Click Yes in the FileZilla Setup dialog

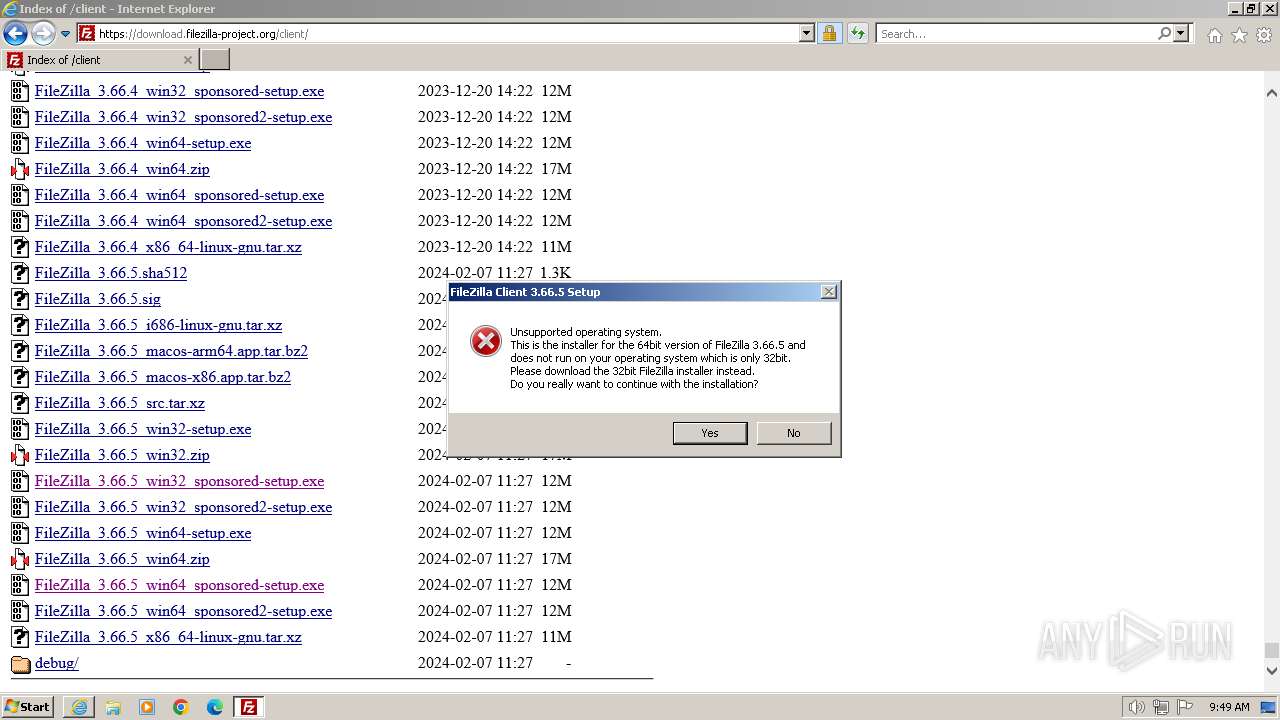(710, 433)
